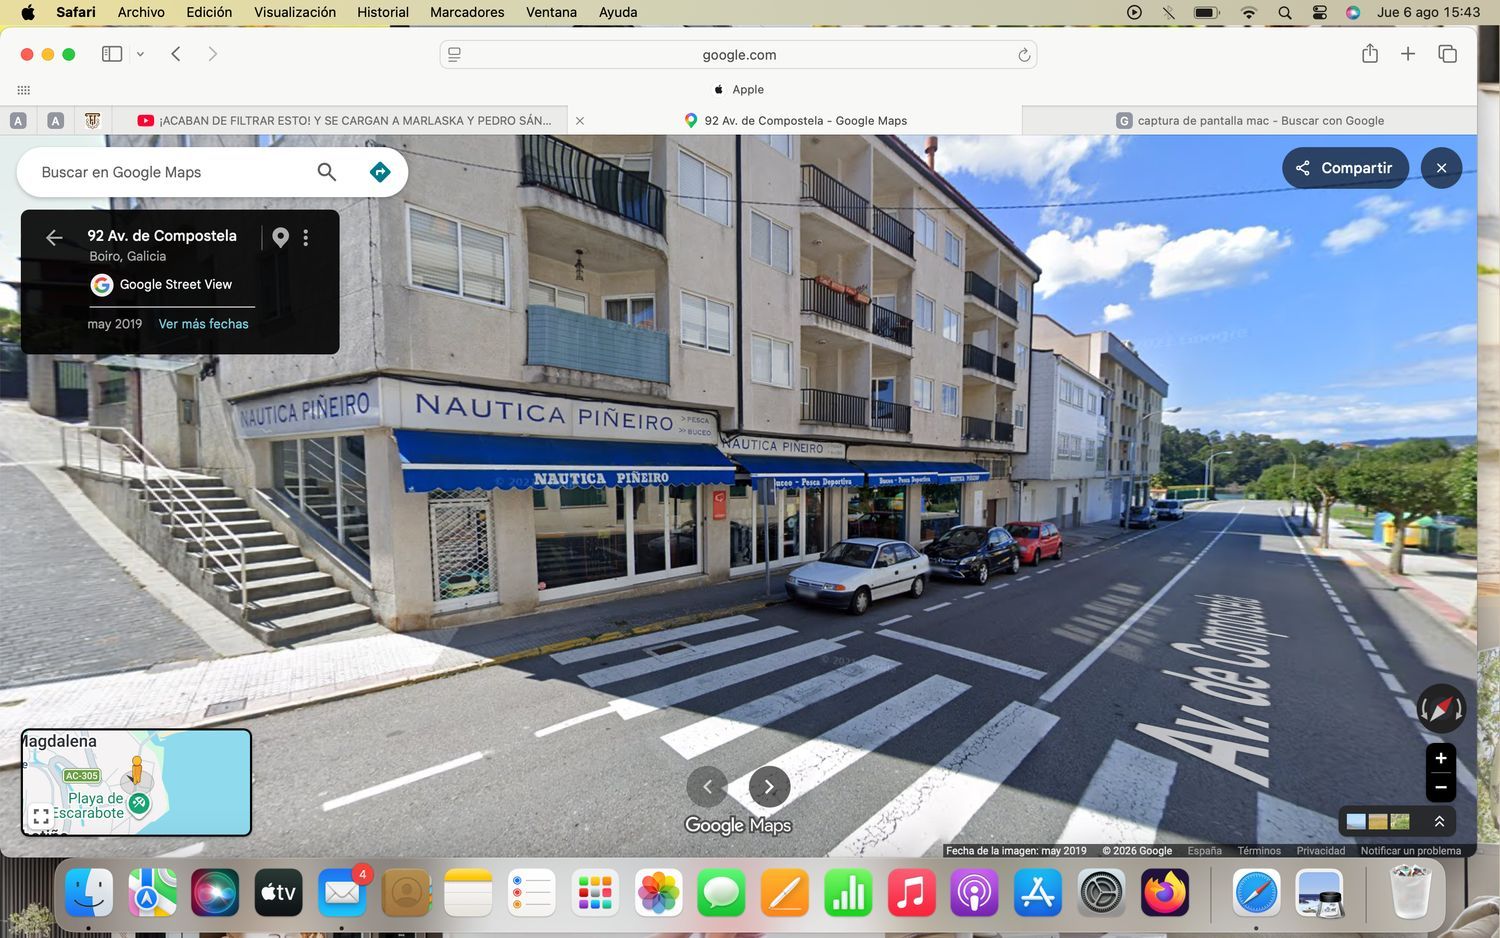The width and height of the screenshot is (1500, 938).
Task: Open Mail from the Dock
Action: coord(342,892)
